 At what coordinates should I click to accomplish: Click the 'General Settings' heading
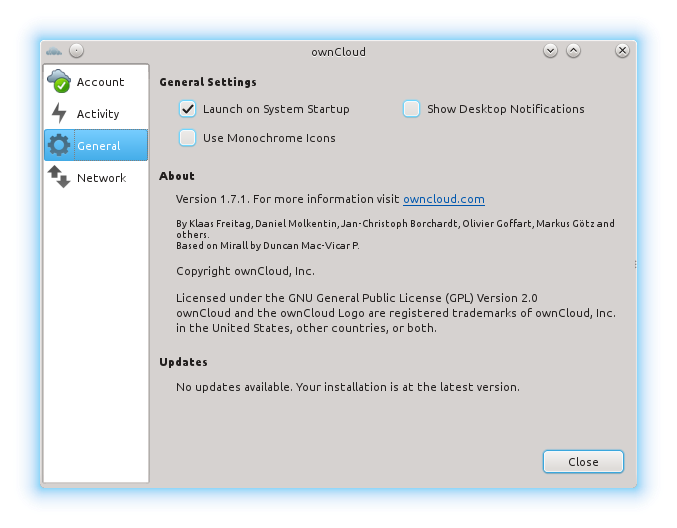[x=208, y=82]
